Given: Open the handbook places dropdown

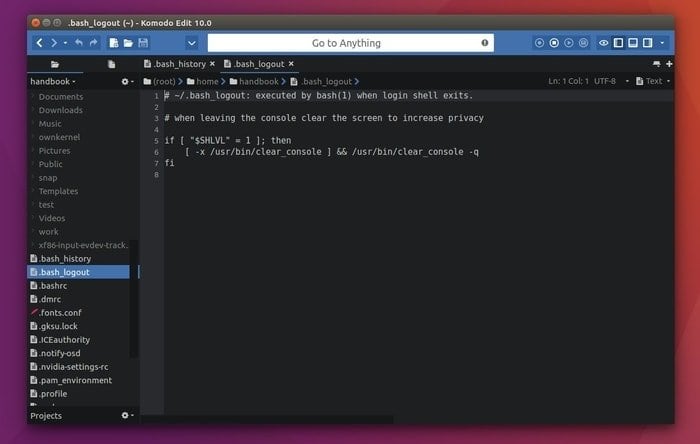Looking at the screenshot, I should click(x=53, y=81).
